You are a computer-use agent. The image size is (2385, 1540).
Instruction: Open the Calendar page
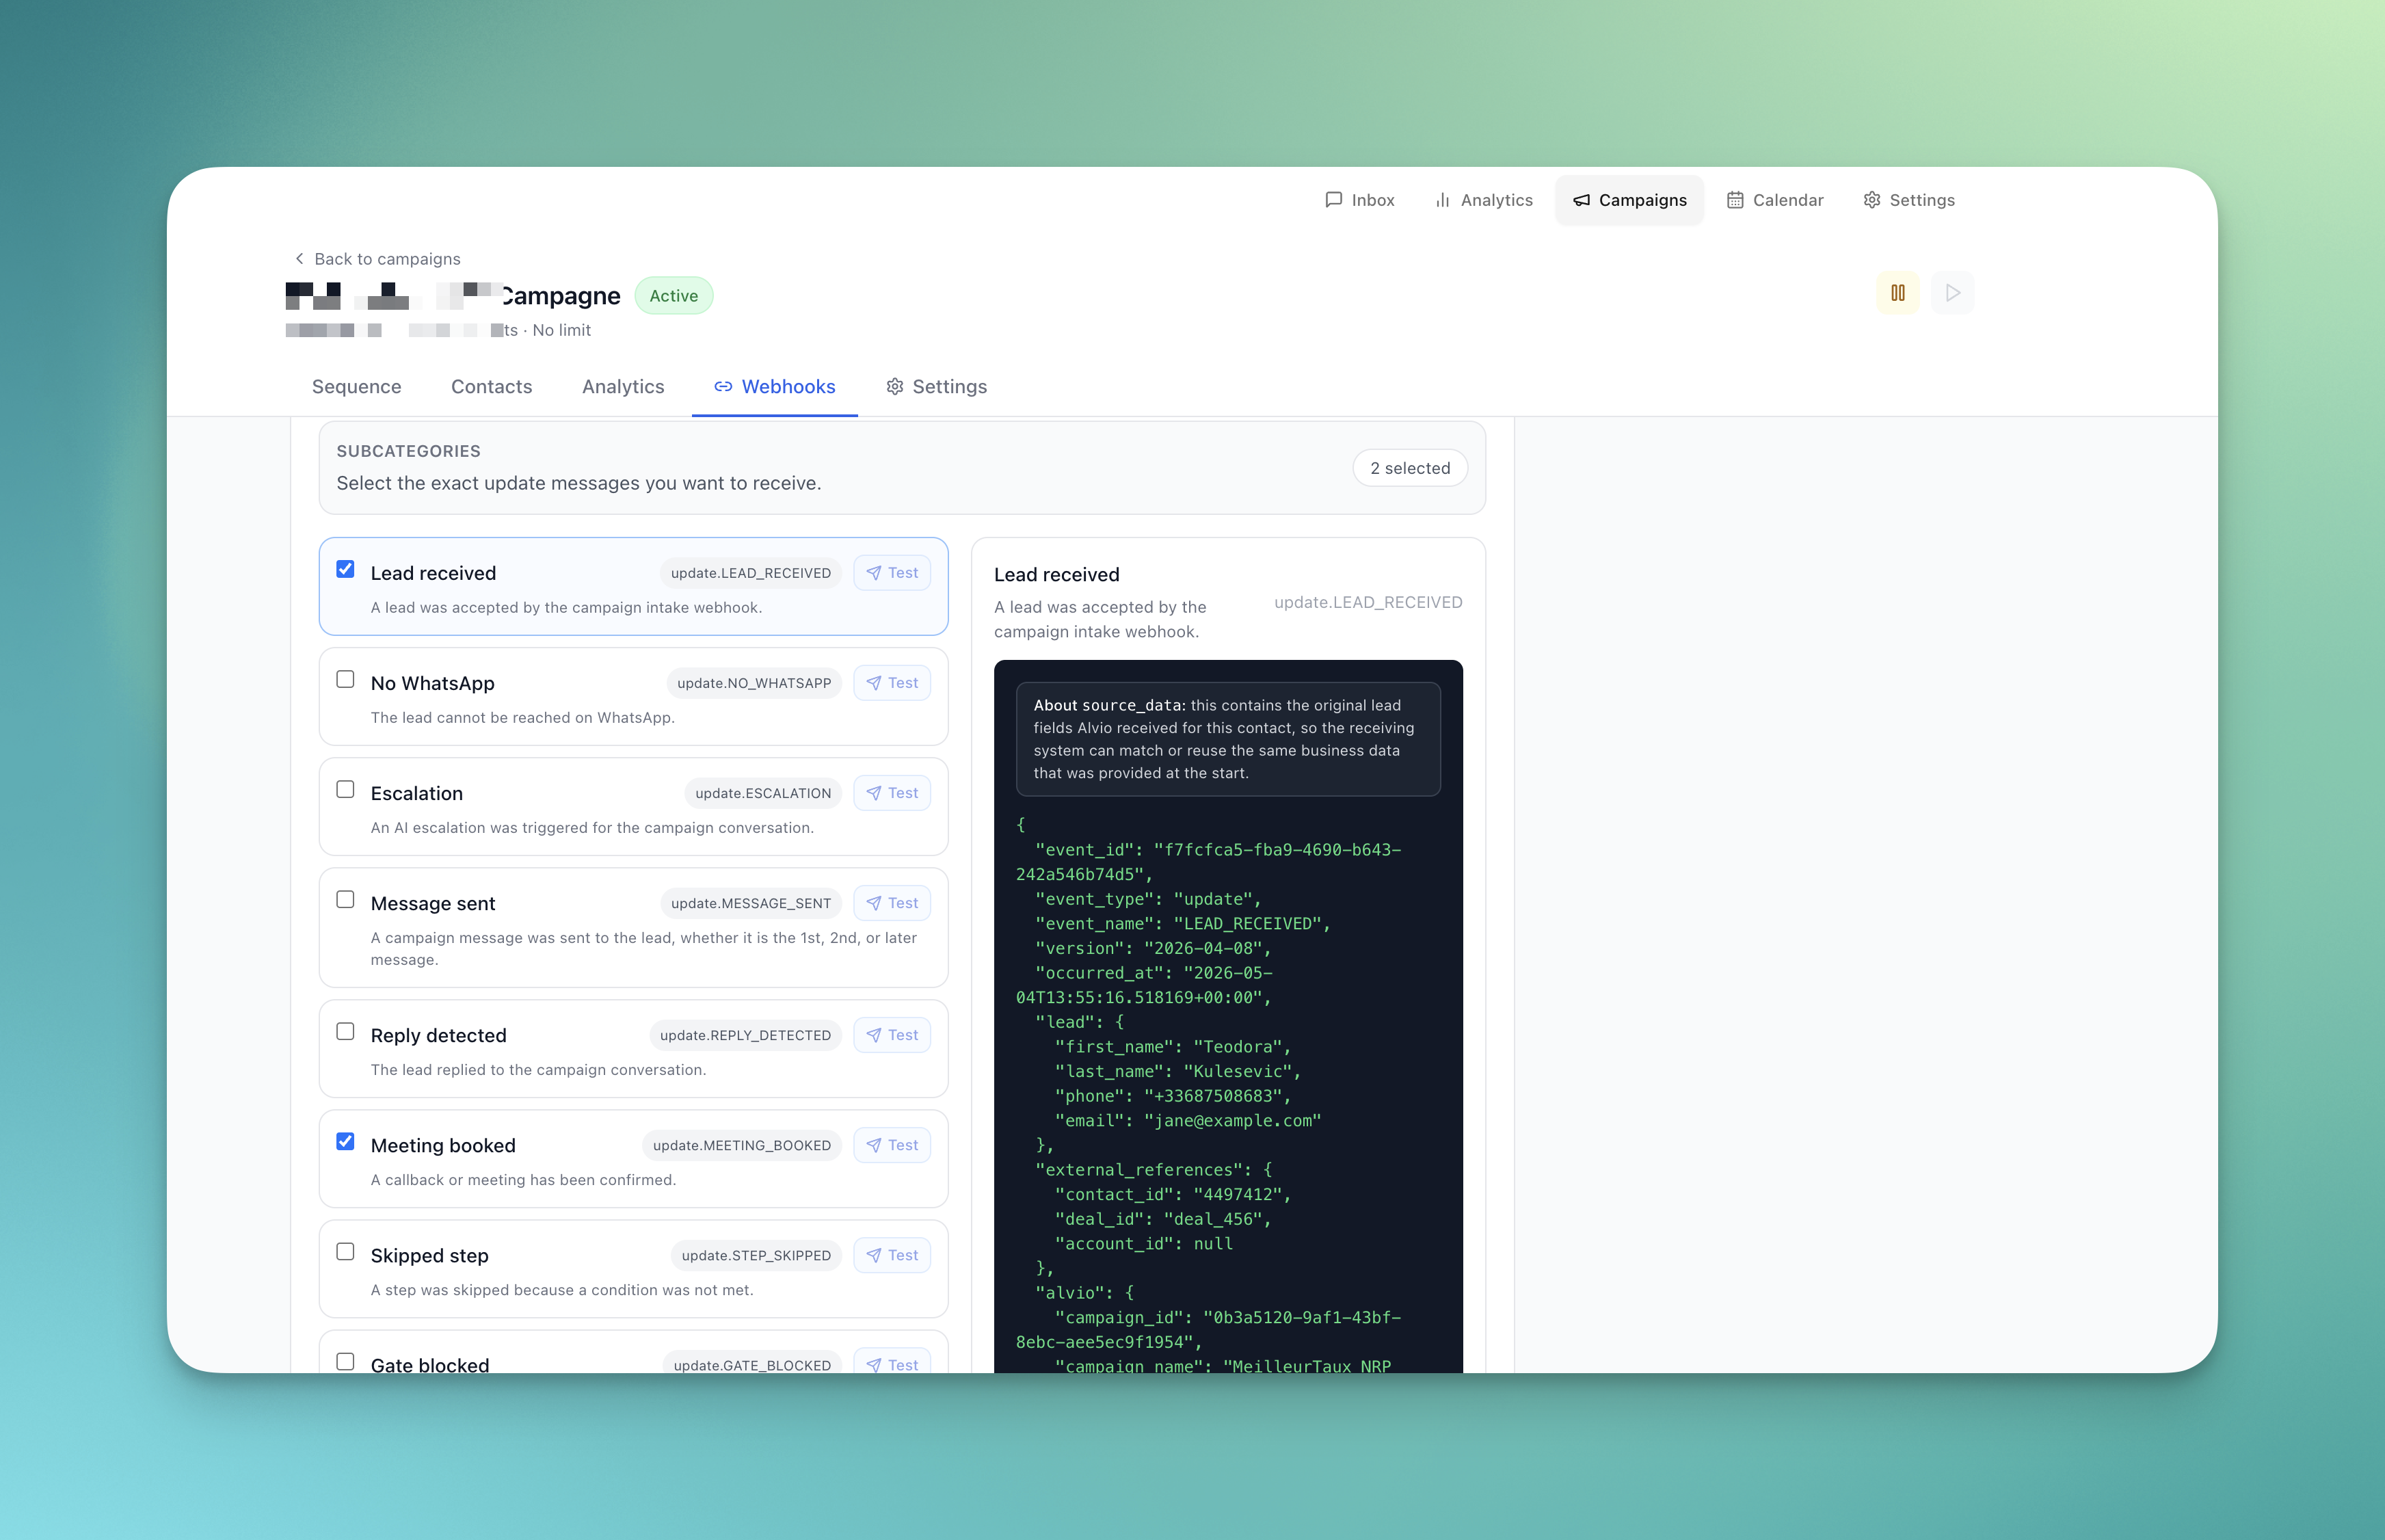(1775, 200)
